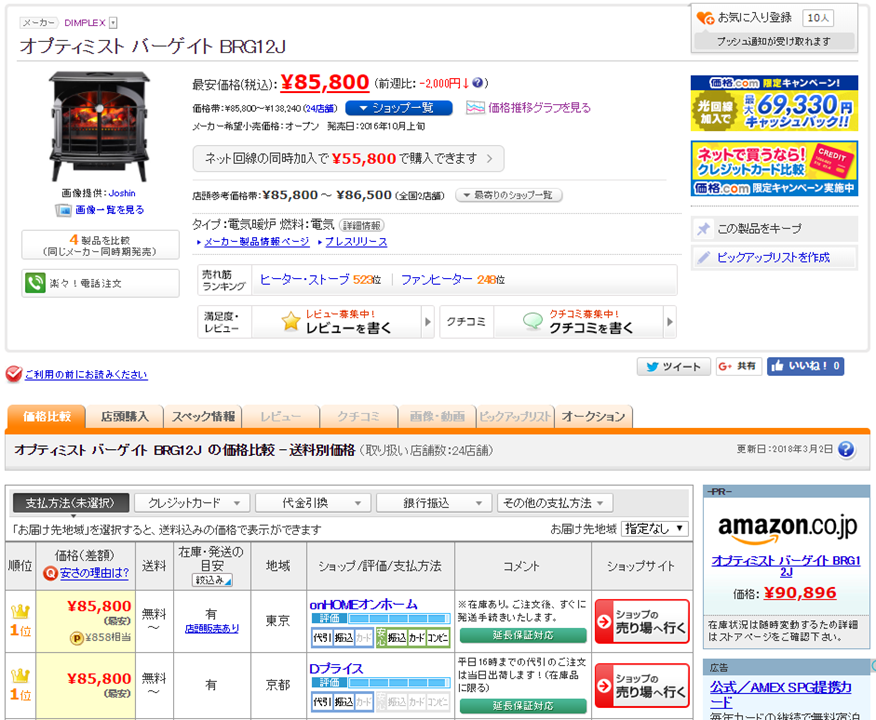Click red arrow icon in Dプライス shop button

pos(604,685)
